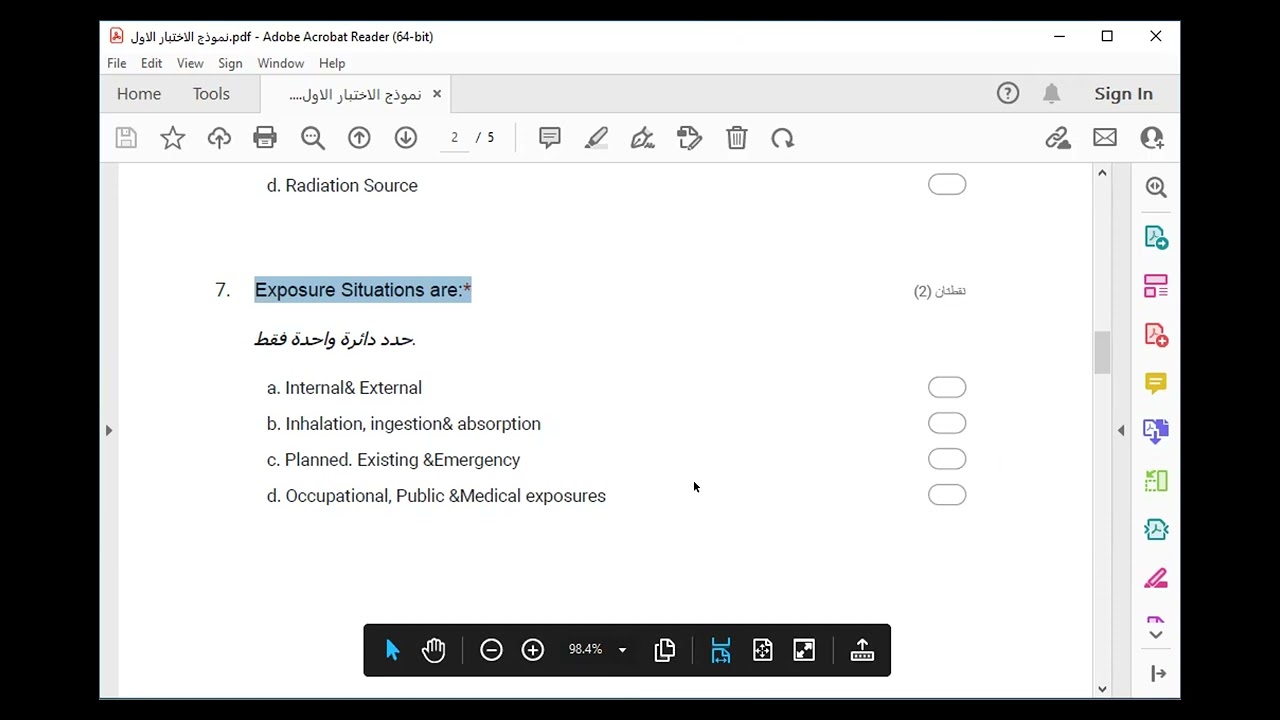
Task: Click the Stamp tool icon
Action: point(690,138)
